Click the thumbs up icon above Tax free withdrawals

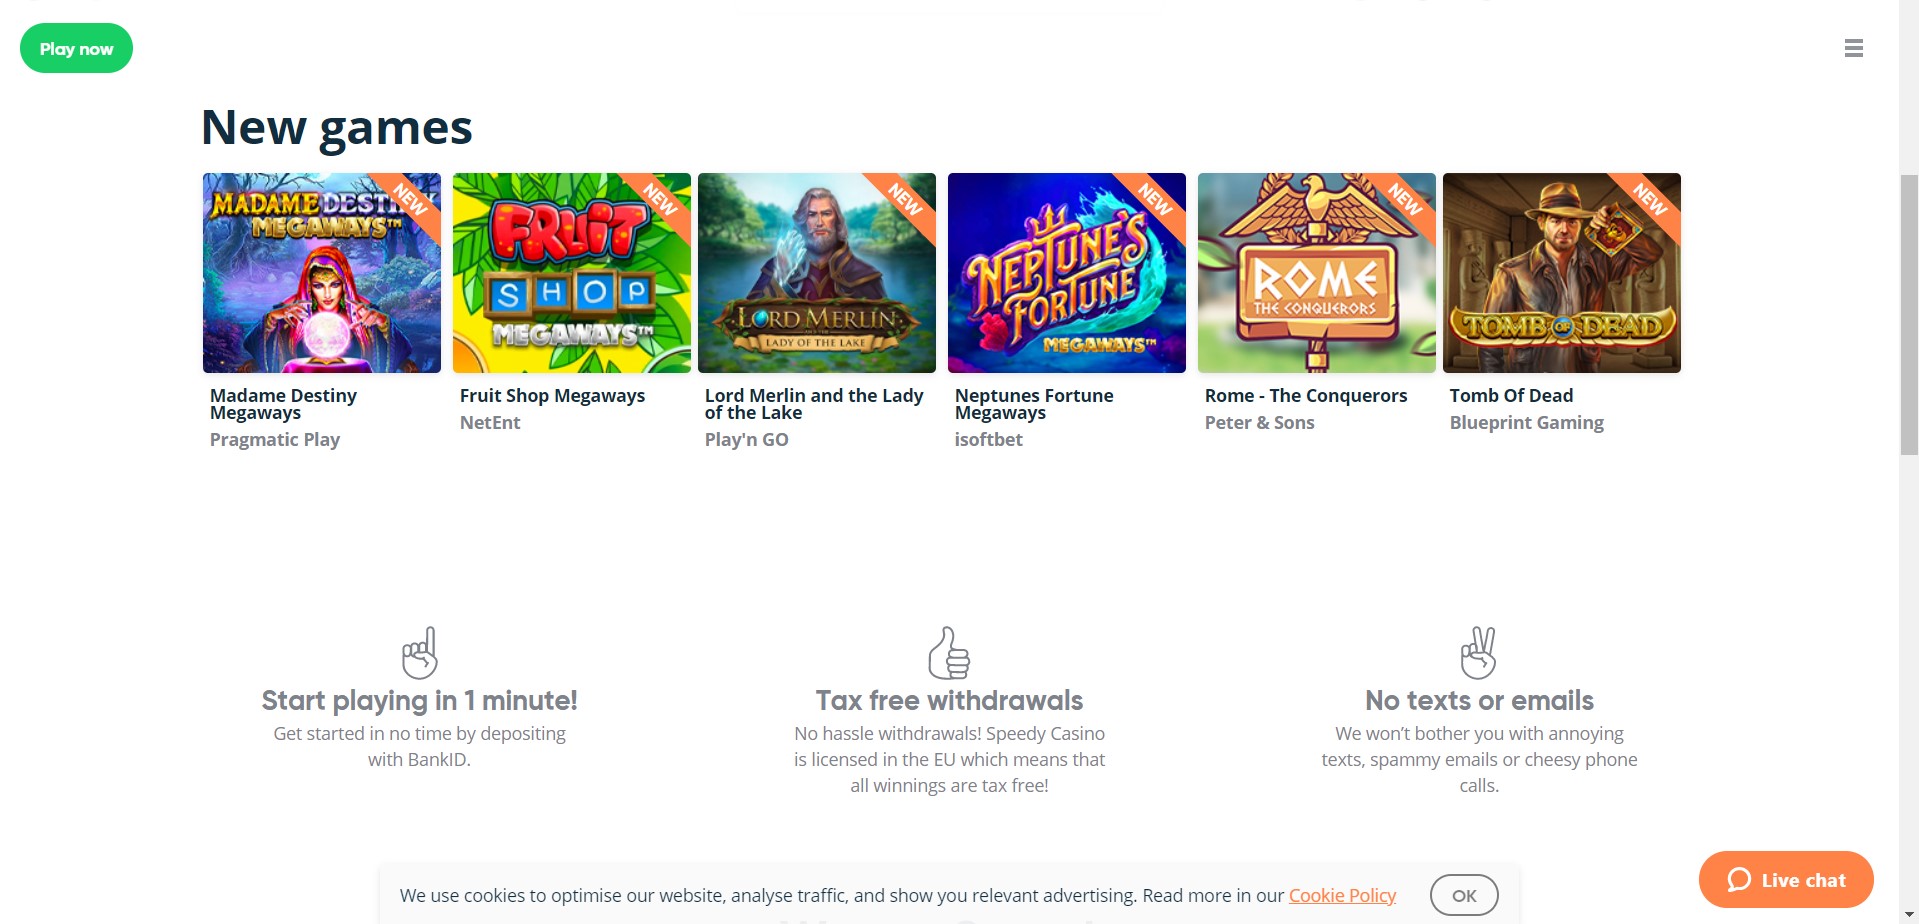click(949, 652)
